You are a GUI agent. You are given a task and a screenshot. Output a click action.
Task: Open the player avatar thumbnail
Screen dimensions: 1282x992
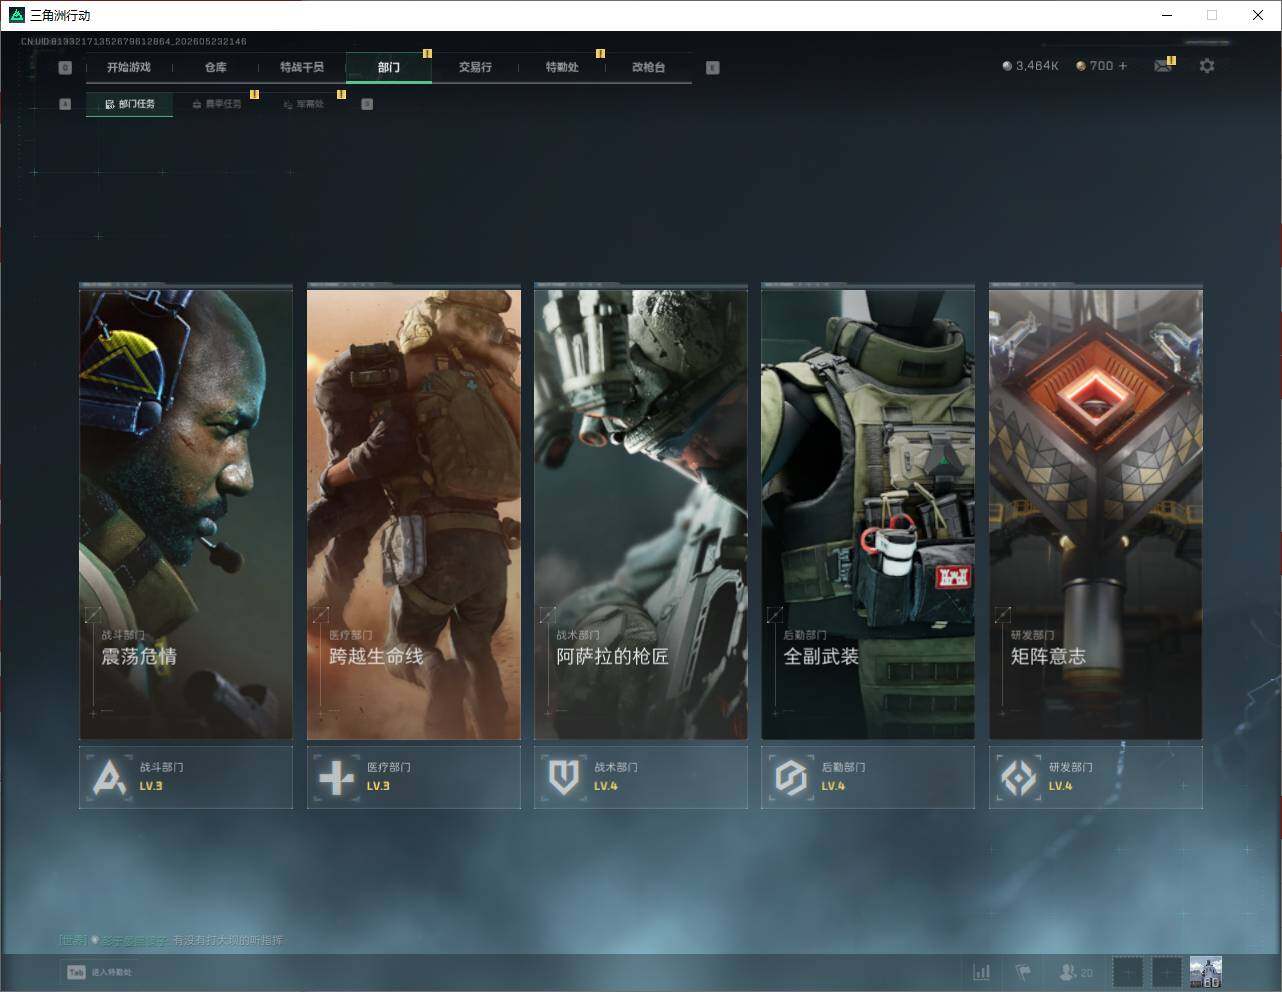tap(1206, 972)
